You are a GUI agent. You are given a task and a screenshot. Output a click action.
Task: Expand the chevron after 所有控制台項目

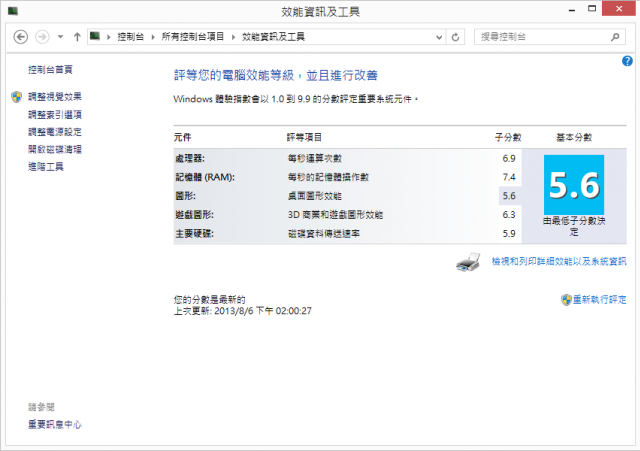tap(233, 37)
